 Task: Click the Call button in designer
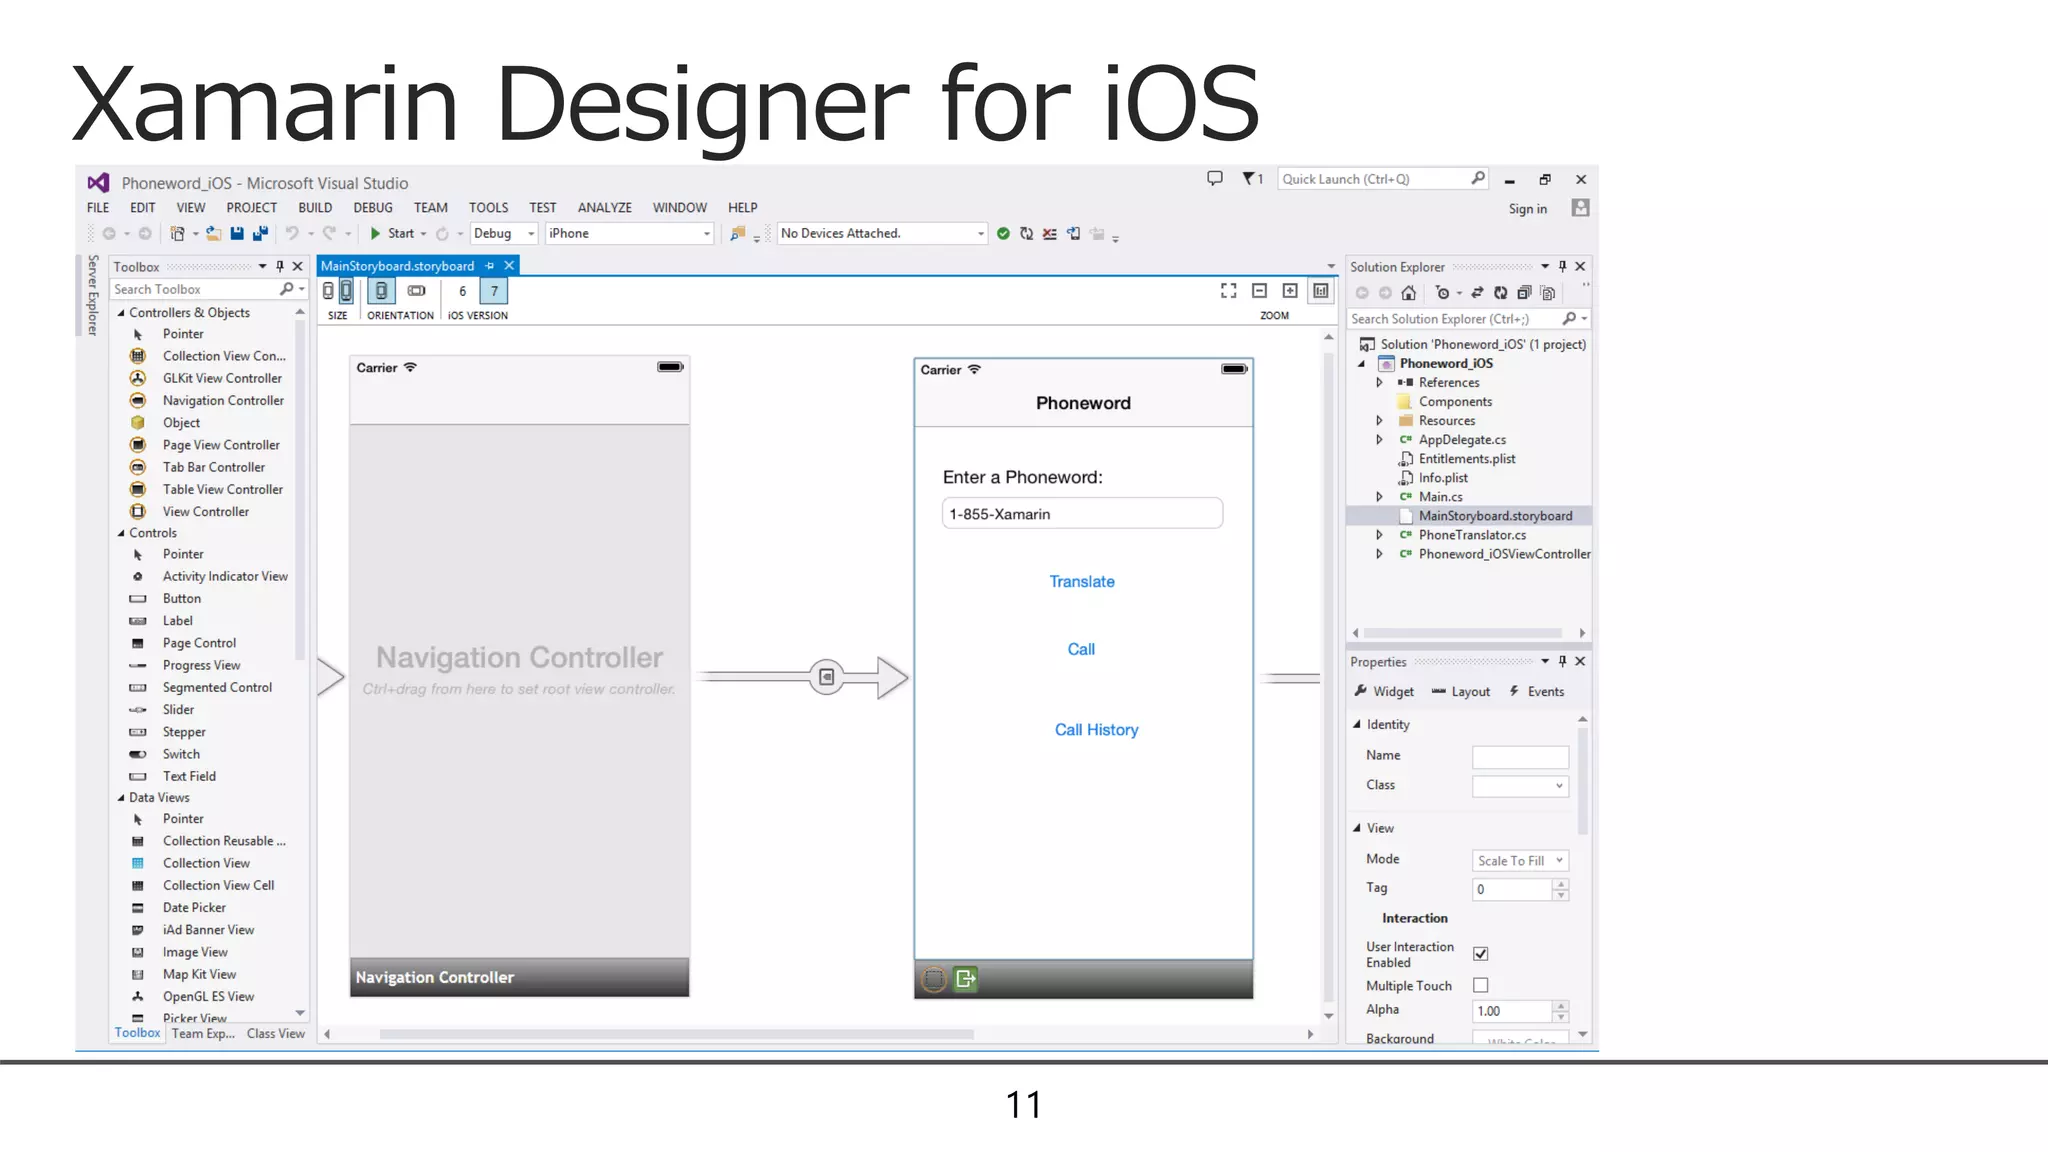1081,650
